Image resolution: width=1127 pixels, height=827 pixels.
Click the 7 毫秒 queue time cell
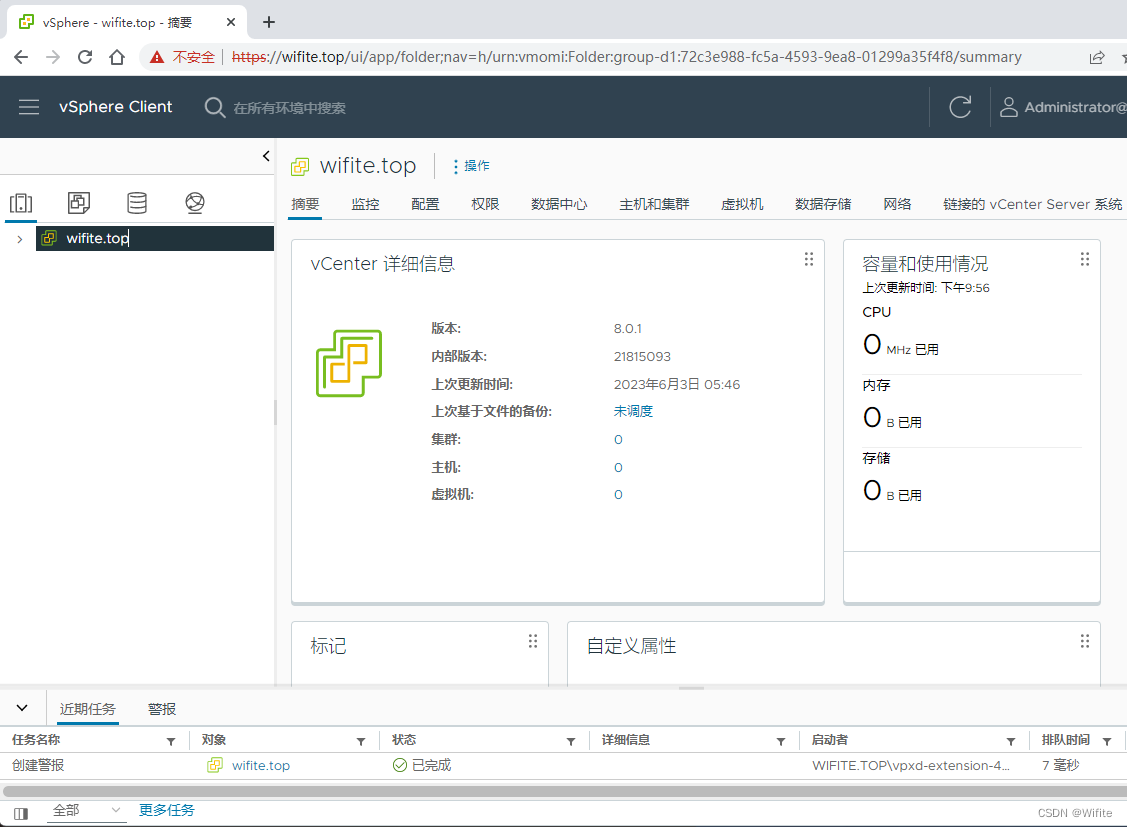(x=1061, y=766)
